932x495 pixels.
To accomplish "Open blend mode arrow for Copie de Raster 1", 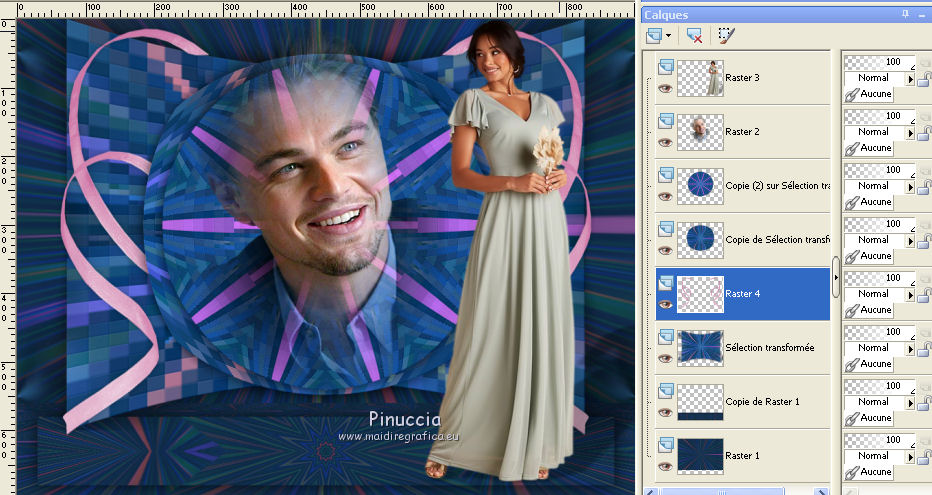I will point(910,403).
